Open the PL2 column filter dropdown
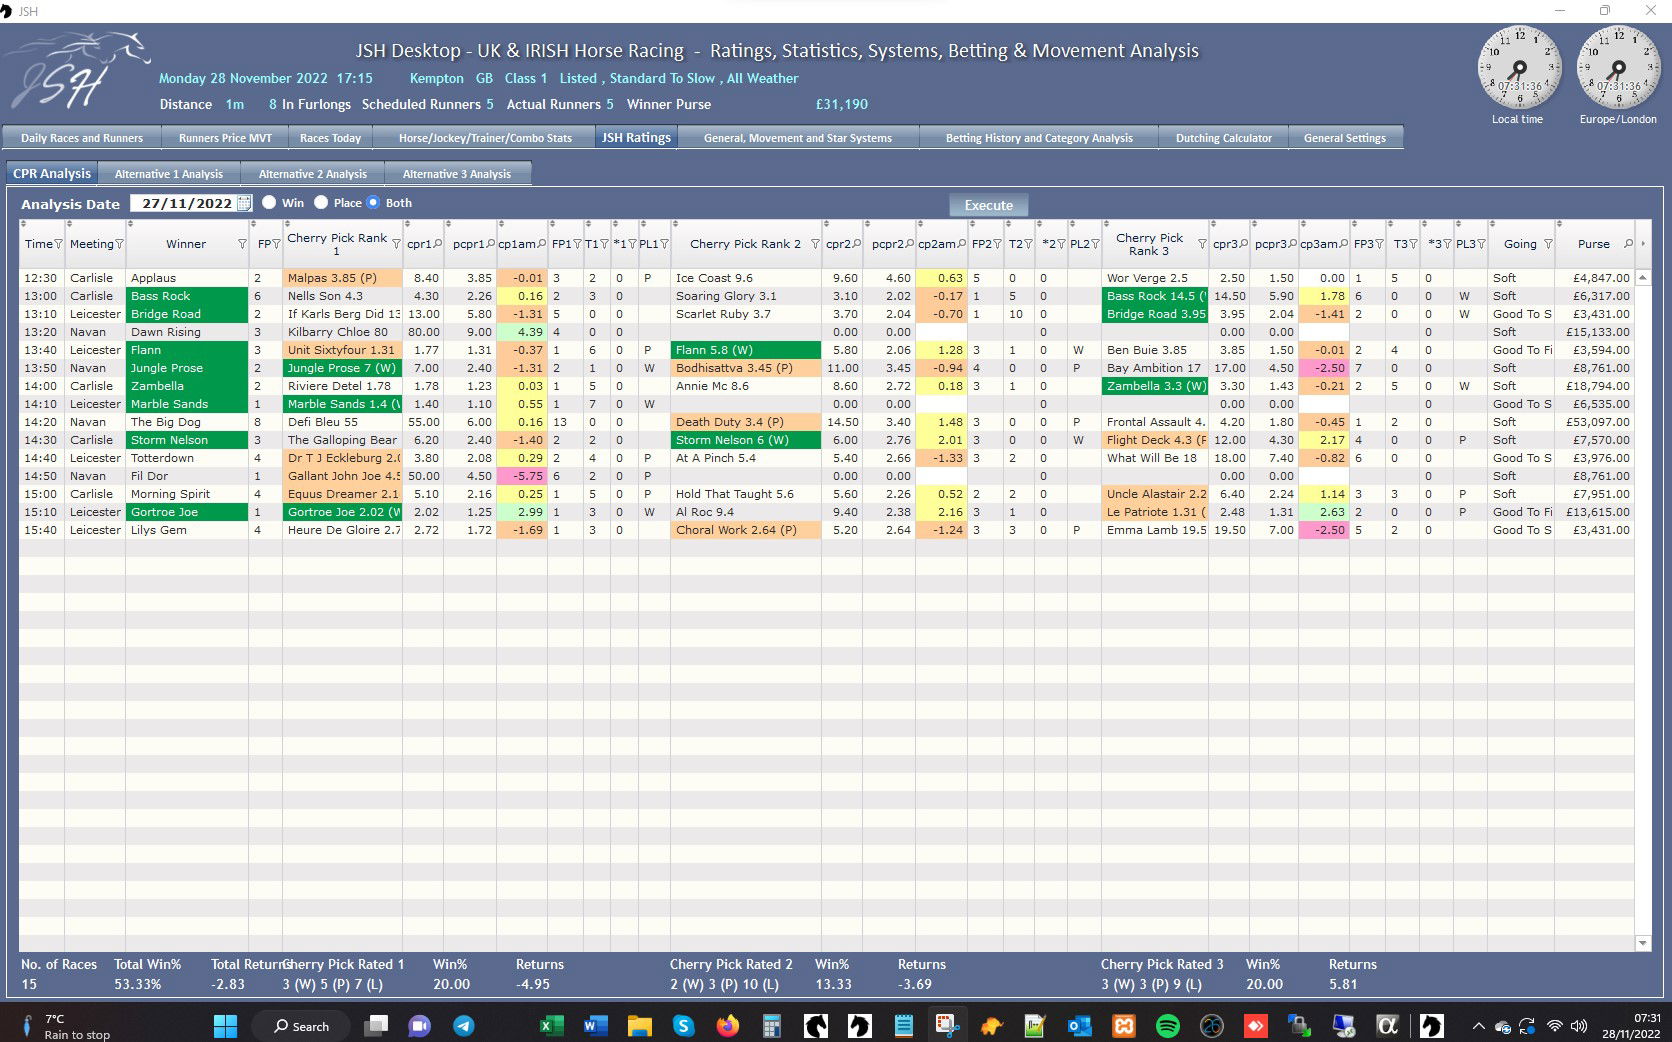This screenshot has height=1042, width=1672. 1095,244
